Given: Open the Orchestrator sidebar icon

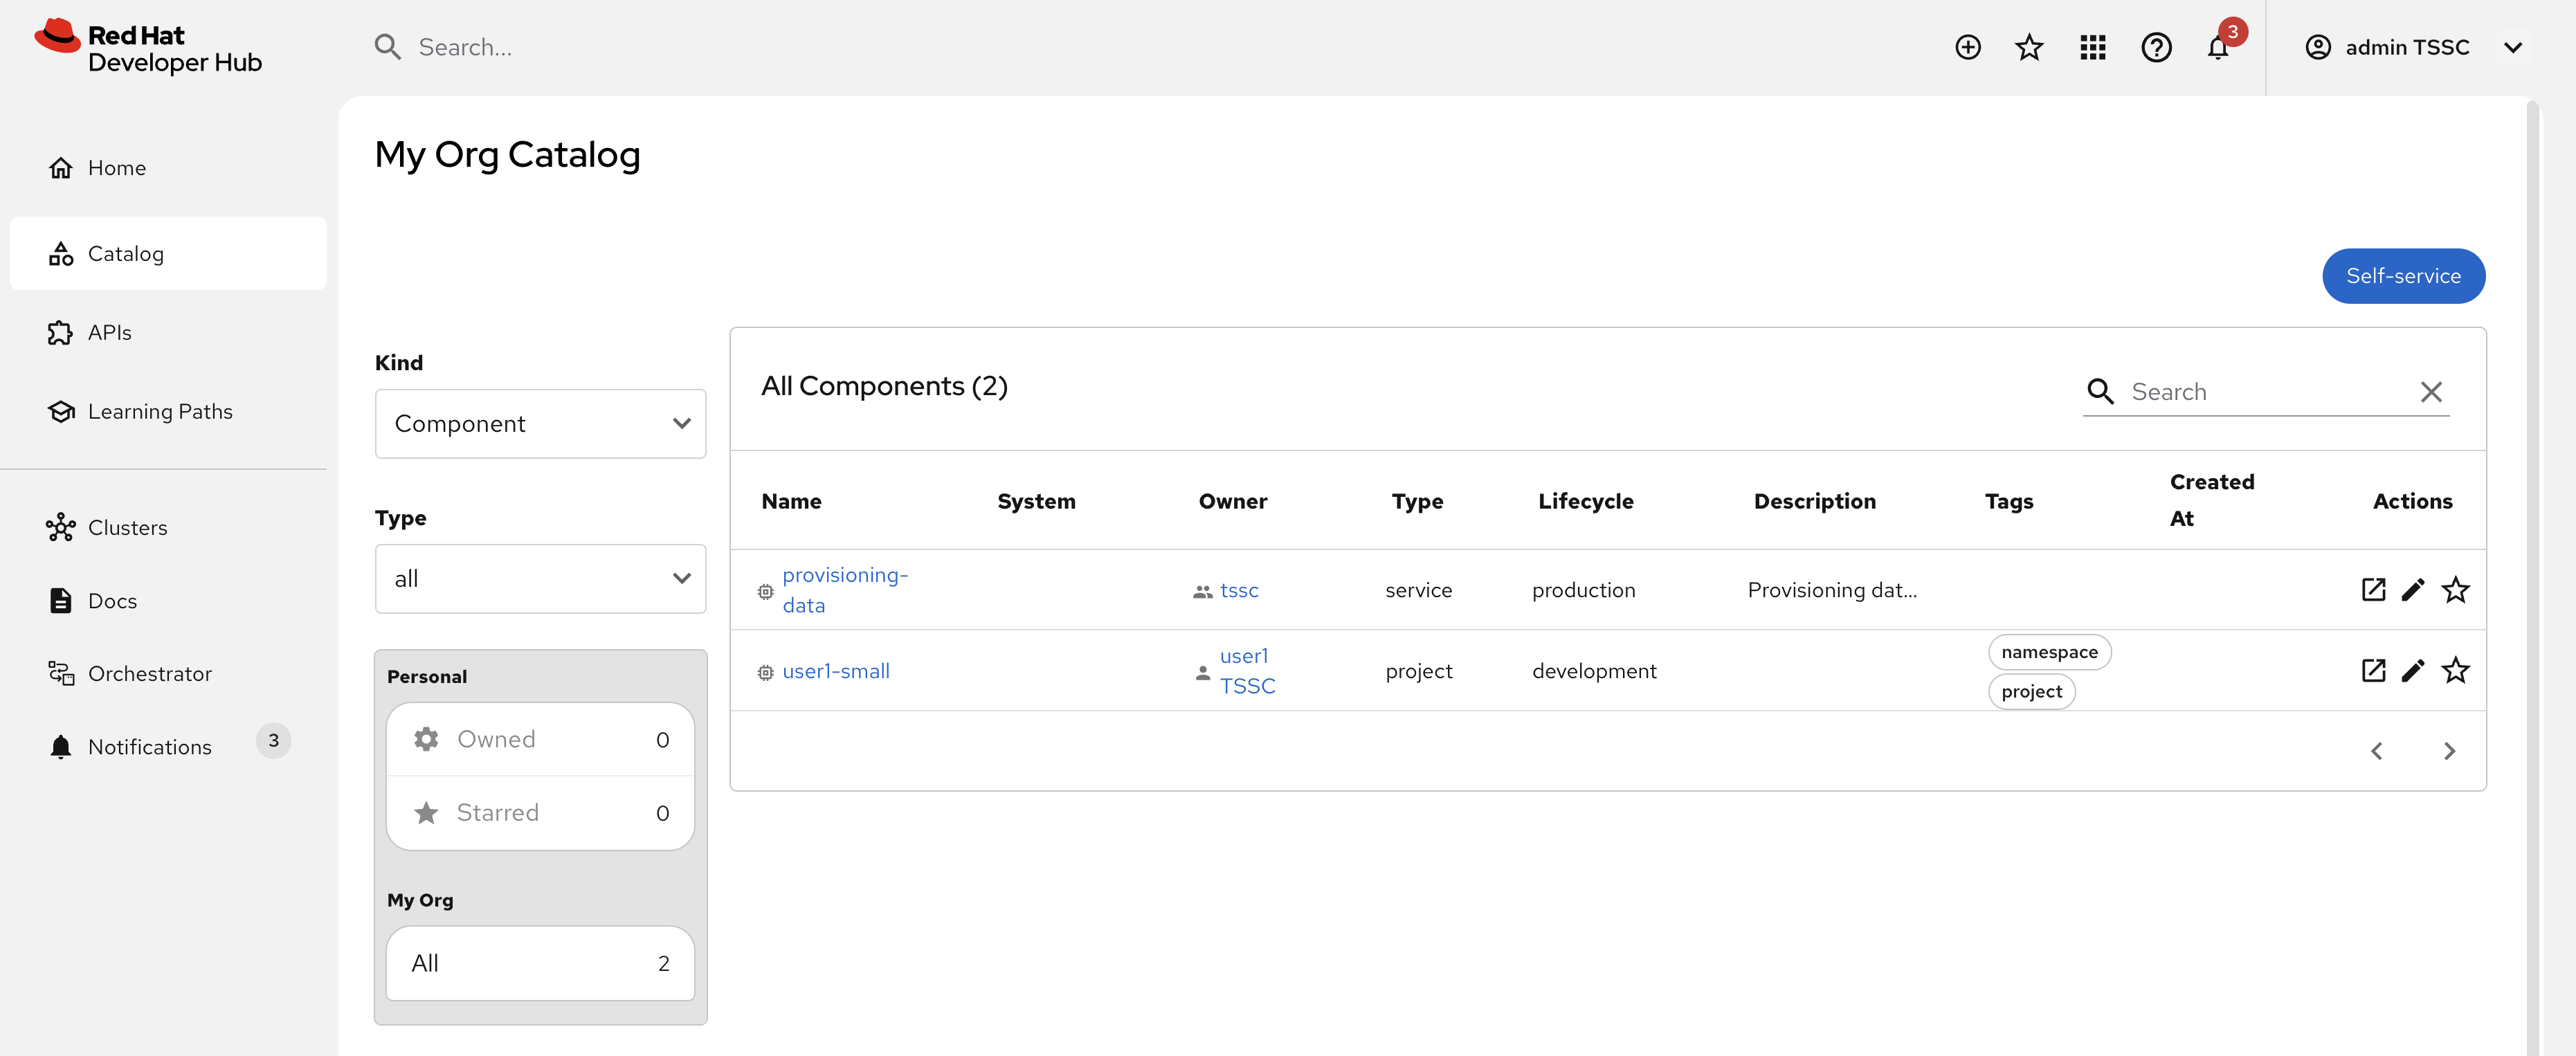Looking at the screenshot, I should [60, 673].
